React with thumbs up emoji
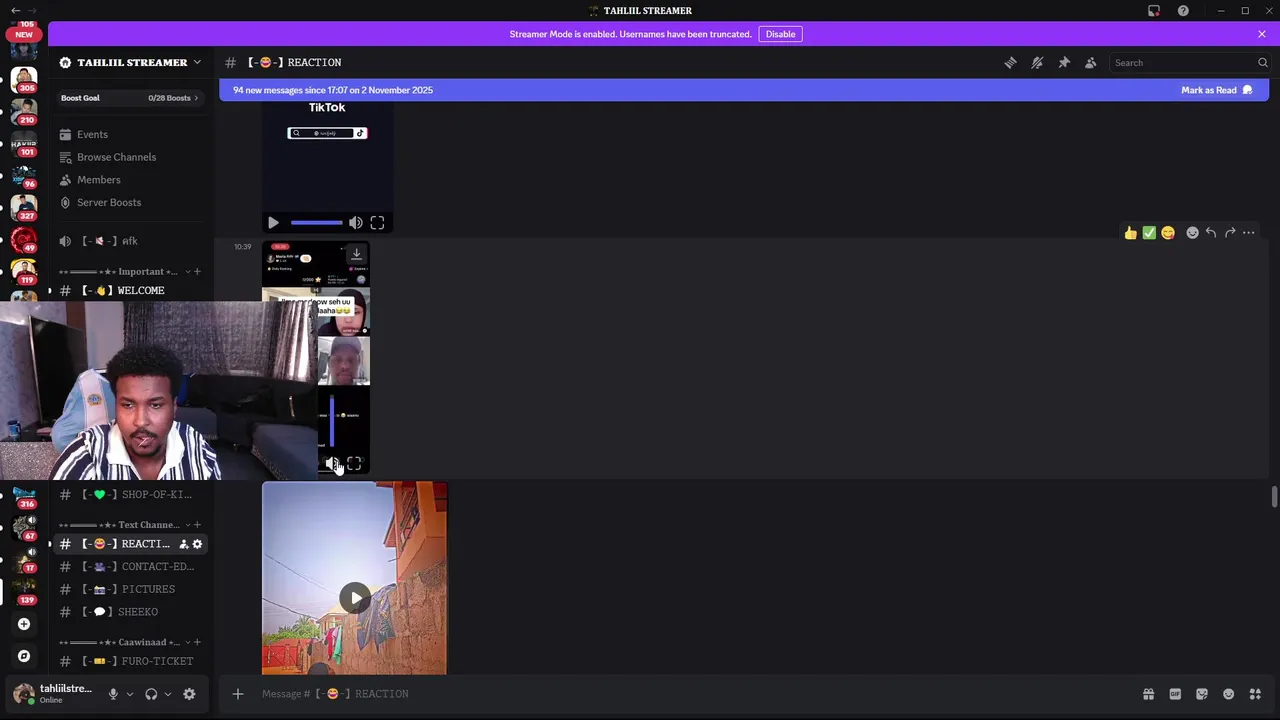 [1130, 233]
